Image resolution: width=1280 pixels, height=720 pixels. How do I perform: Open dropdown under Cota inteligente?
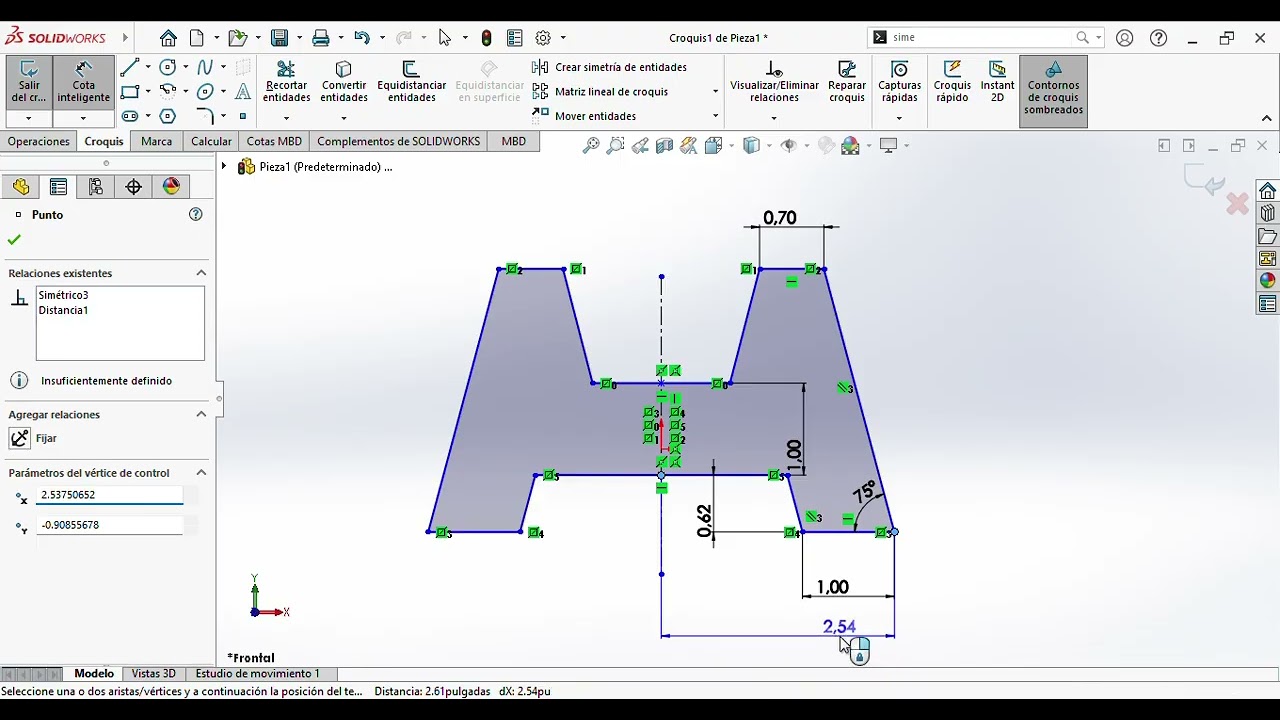click(84, 118)
